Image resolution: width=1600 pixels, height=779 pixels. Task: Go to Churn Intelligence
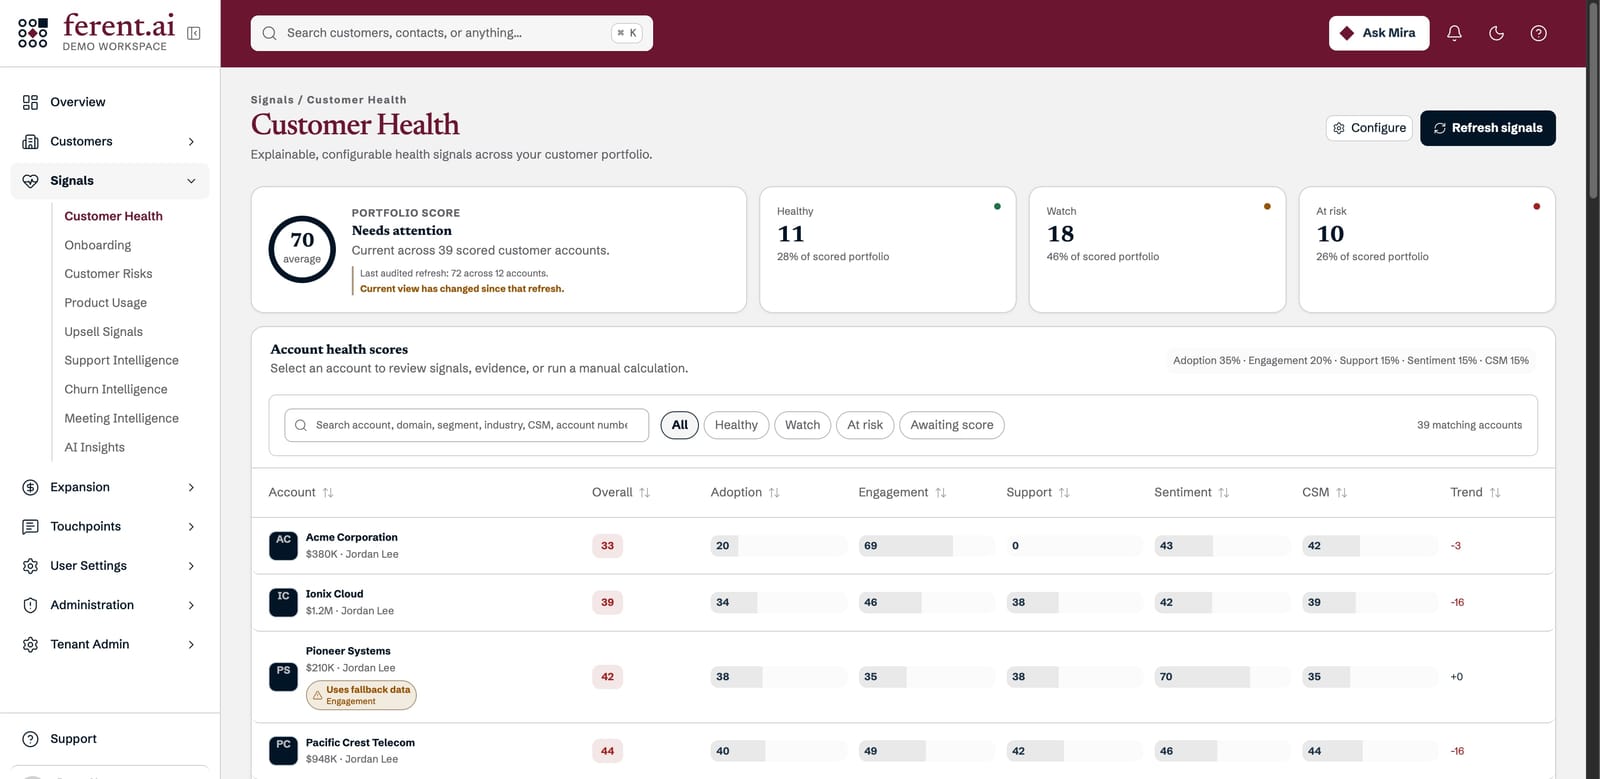(116, 390)
